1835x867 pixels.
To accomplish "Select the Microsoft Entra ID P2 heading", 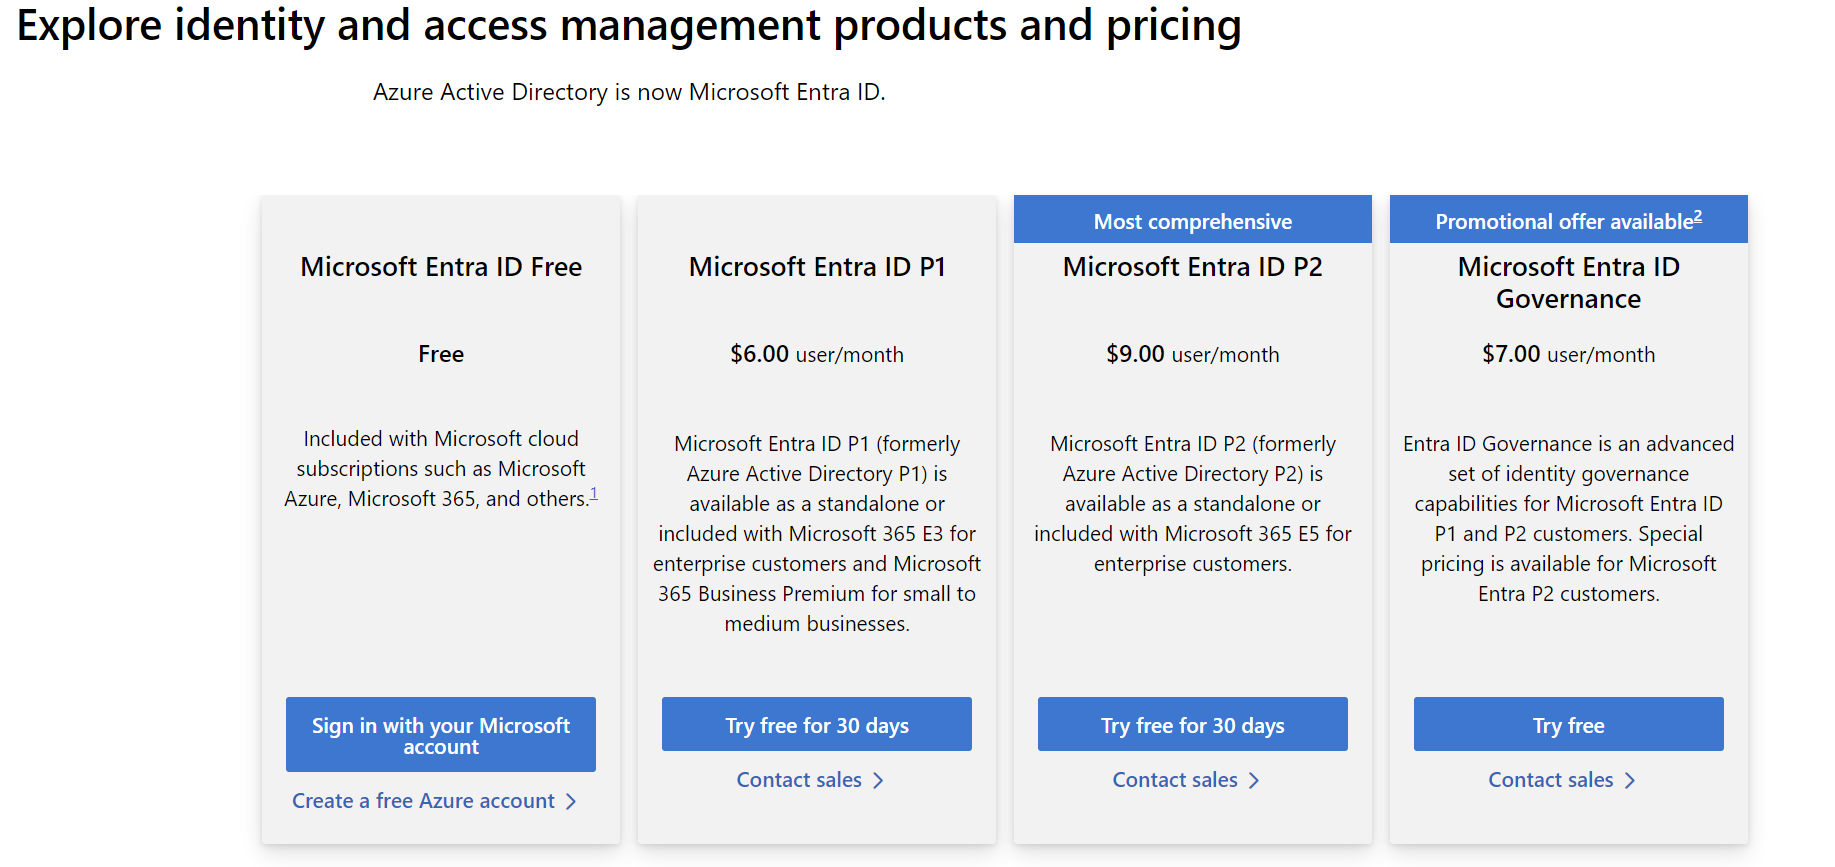I will tap(1193, 267).
